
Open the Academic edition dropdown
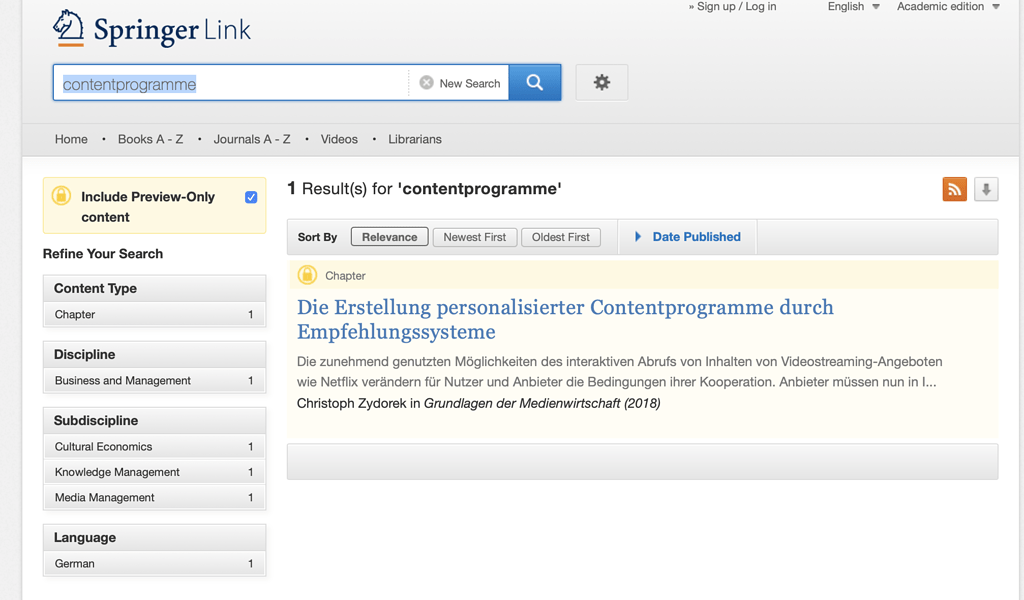point(946,6)
